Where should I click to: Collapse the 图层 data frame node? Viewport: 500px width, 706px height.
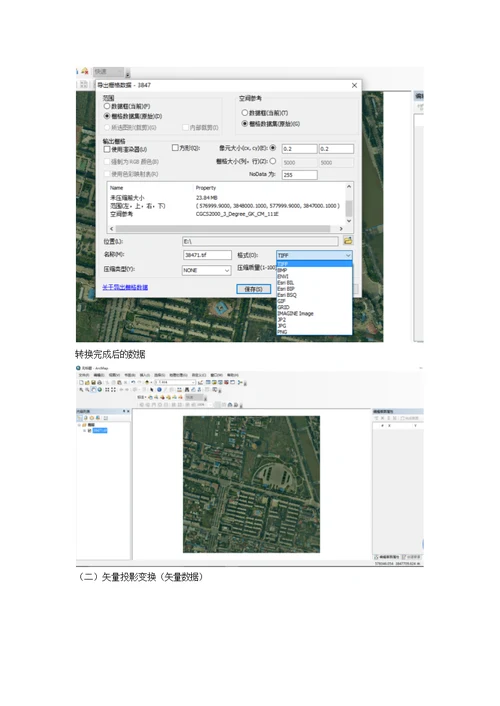pos(79,425)
